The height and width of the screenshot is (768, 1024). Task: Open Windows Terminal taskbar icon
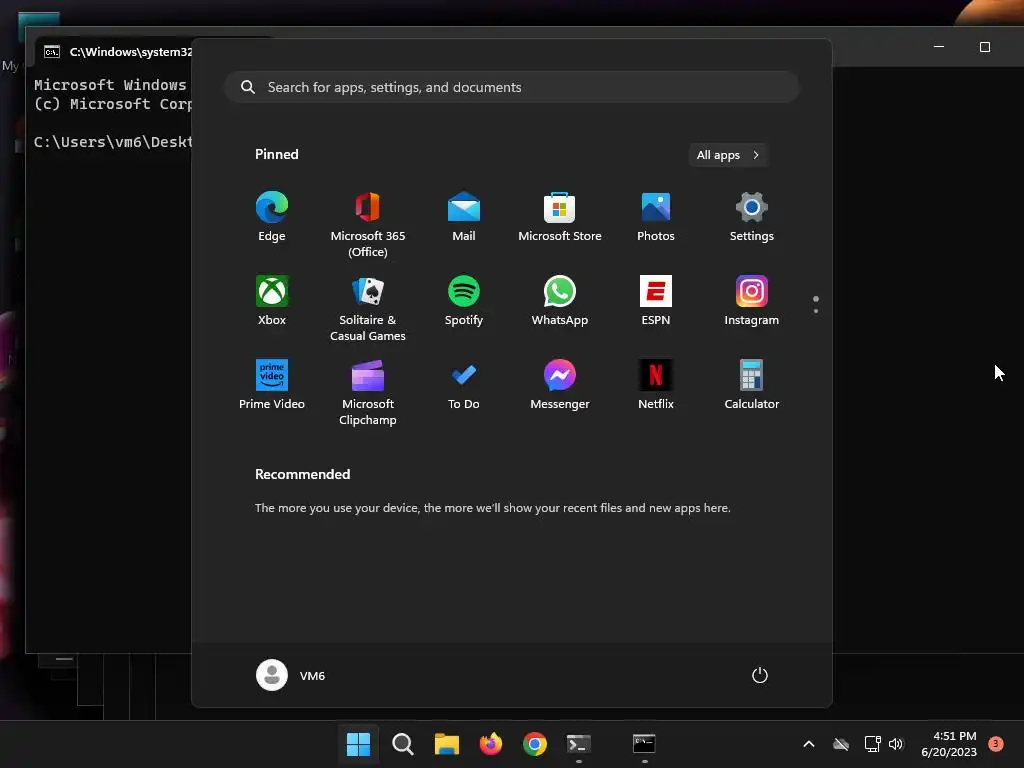tap(579, 744)
